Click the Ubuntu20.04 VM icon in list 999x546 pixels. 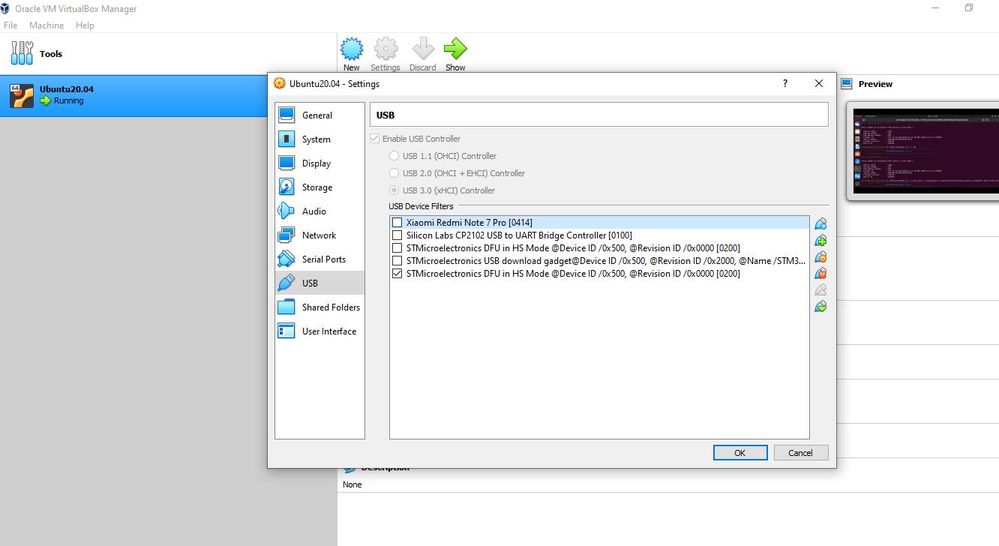coord(21,96)
